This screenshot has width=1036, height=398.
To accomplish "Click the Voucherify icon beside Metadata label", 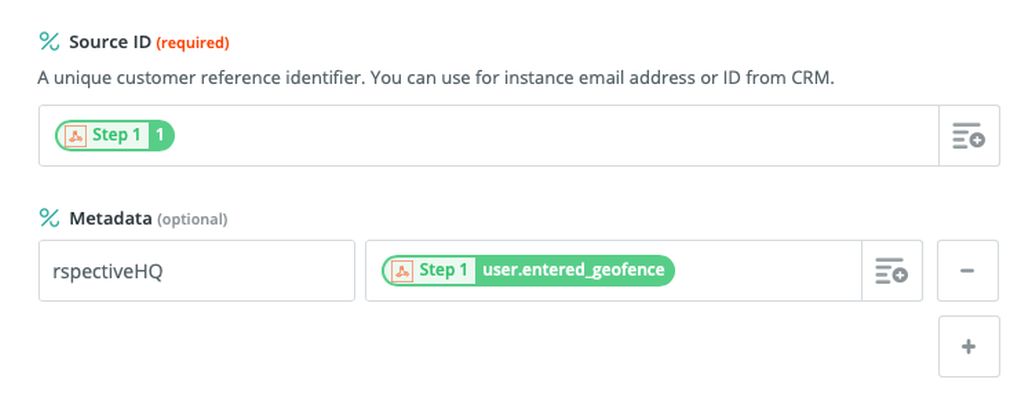I will tap(50, 218).
